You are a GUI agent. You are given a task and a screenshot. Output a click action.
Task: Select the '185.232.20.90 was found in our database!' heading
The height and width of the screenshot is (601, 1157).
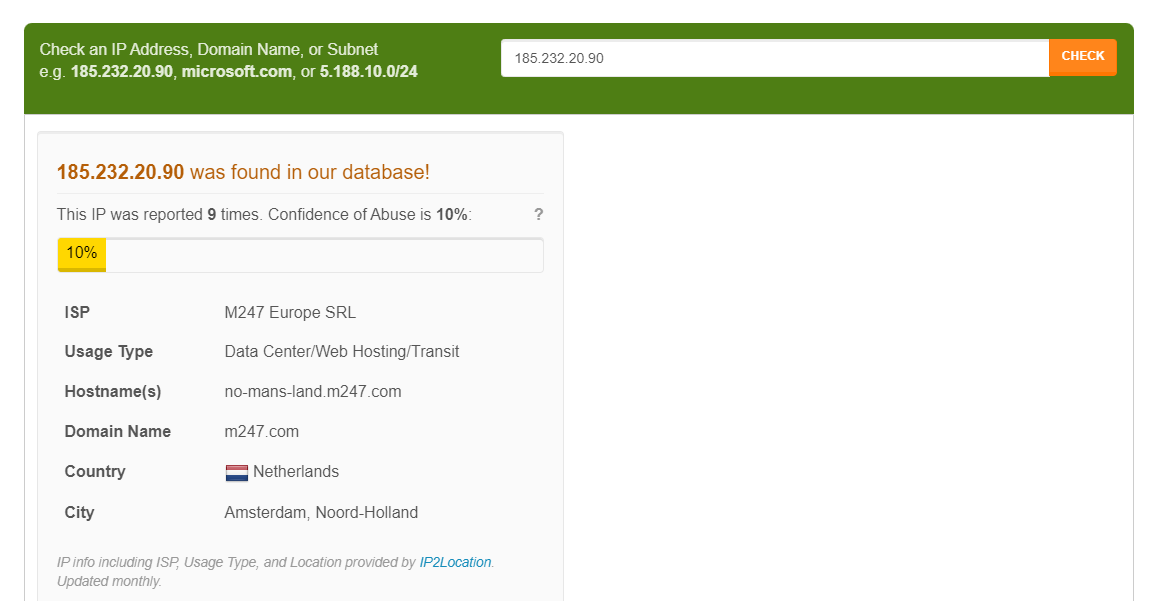[x=244, y=172]
